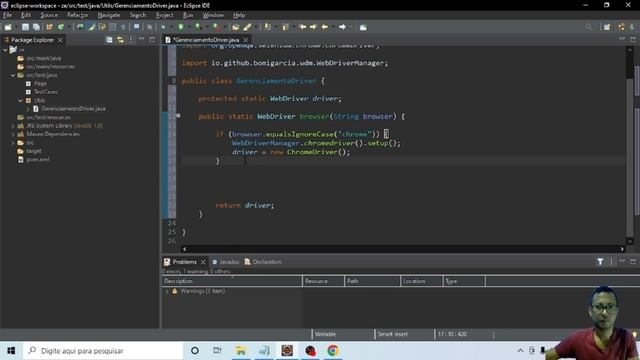640x360 pixels.
Task: Click the search magnifier icon at toolbar right
Action: [x=588, y=27]
